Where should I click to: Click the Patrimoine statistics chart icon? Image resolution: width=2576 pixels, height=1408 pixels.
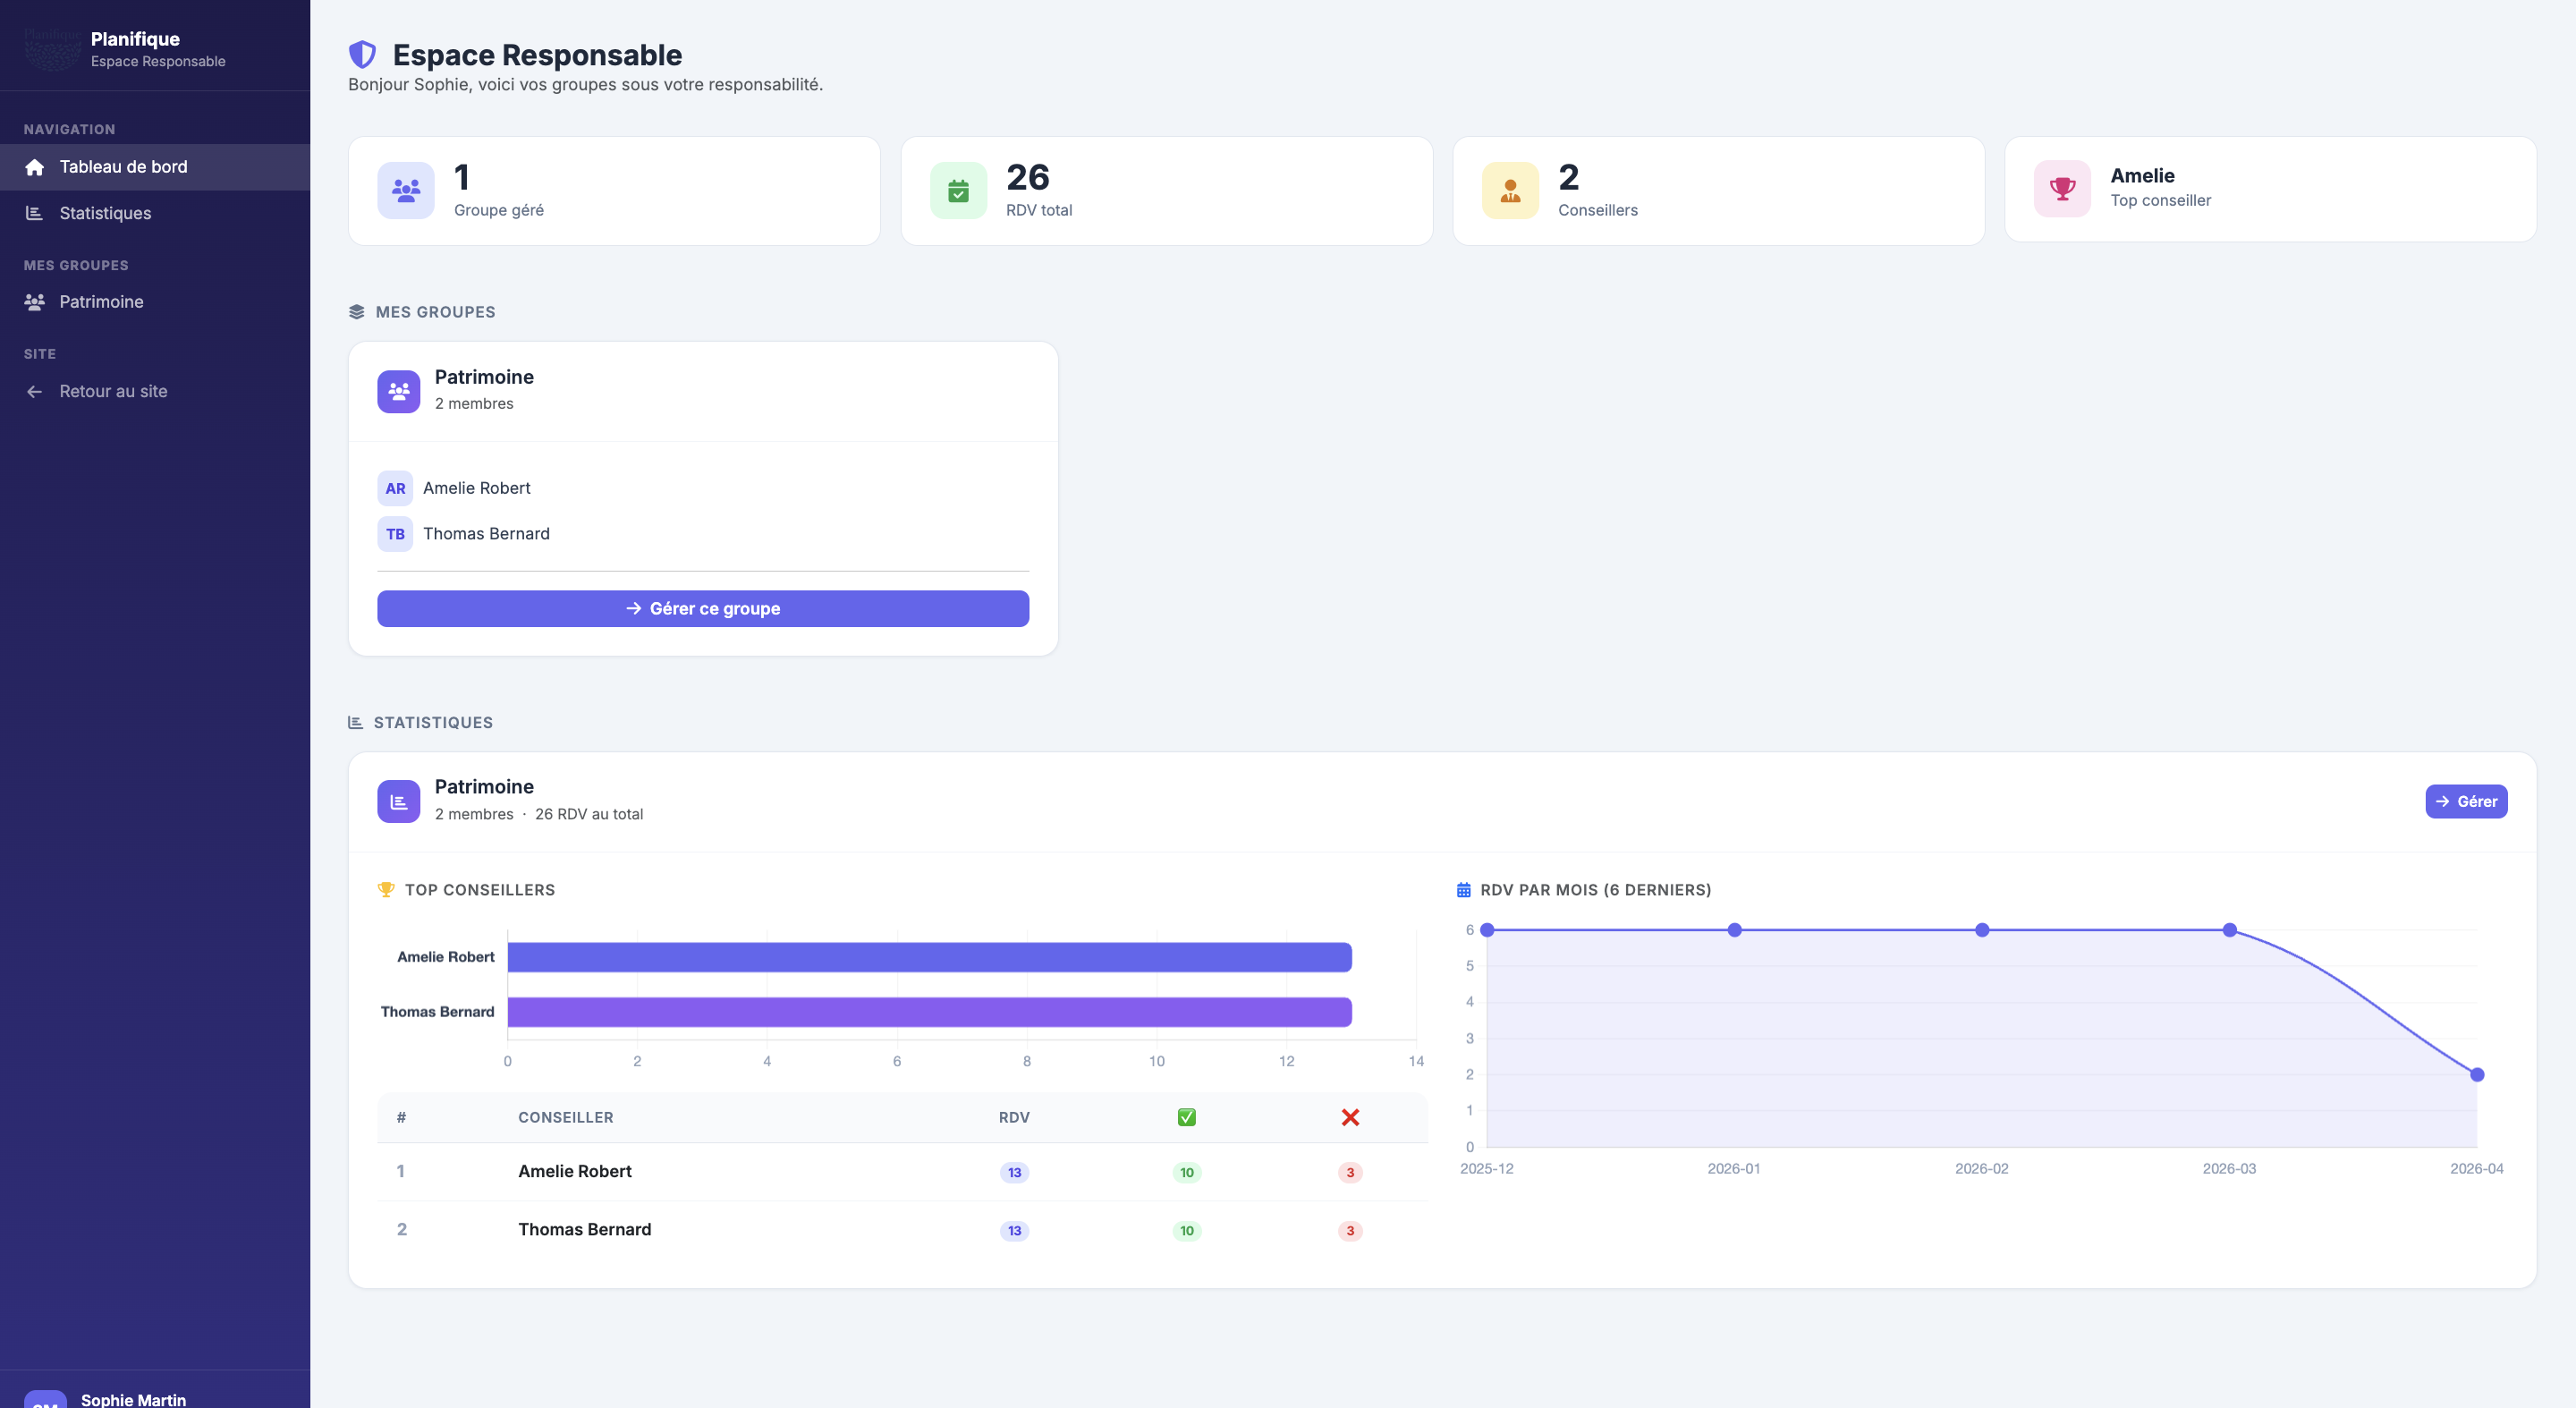tap(399, 801)
